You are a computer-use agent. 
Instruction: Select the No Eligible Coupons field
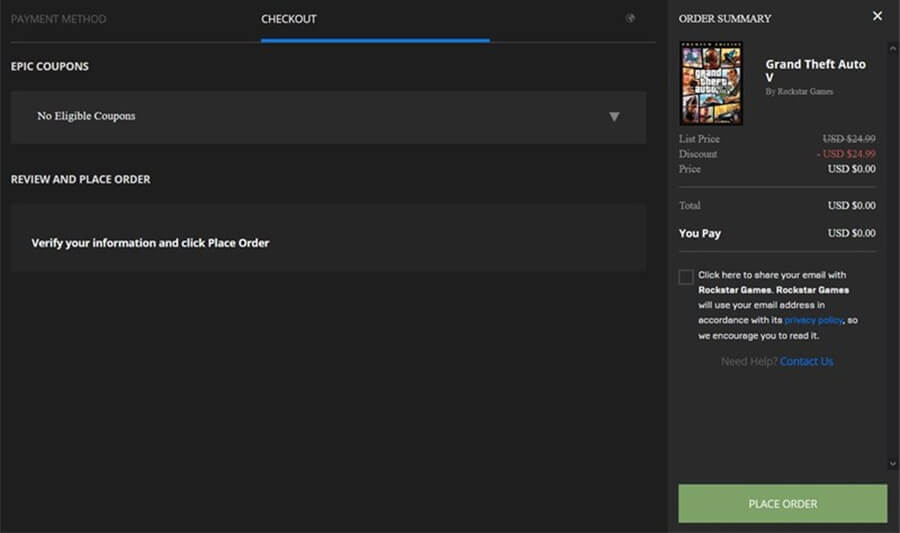(328, 117)
